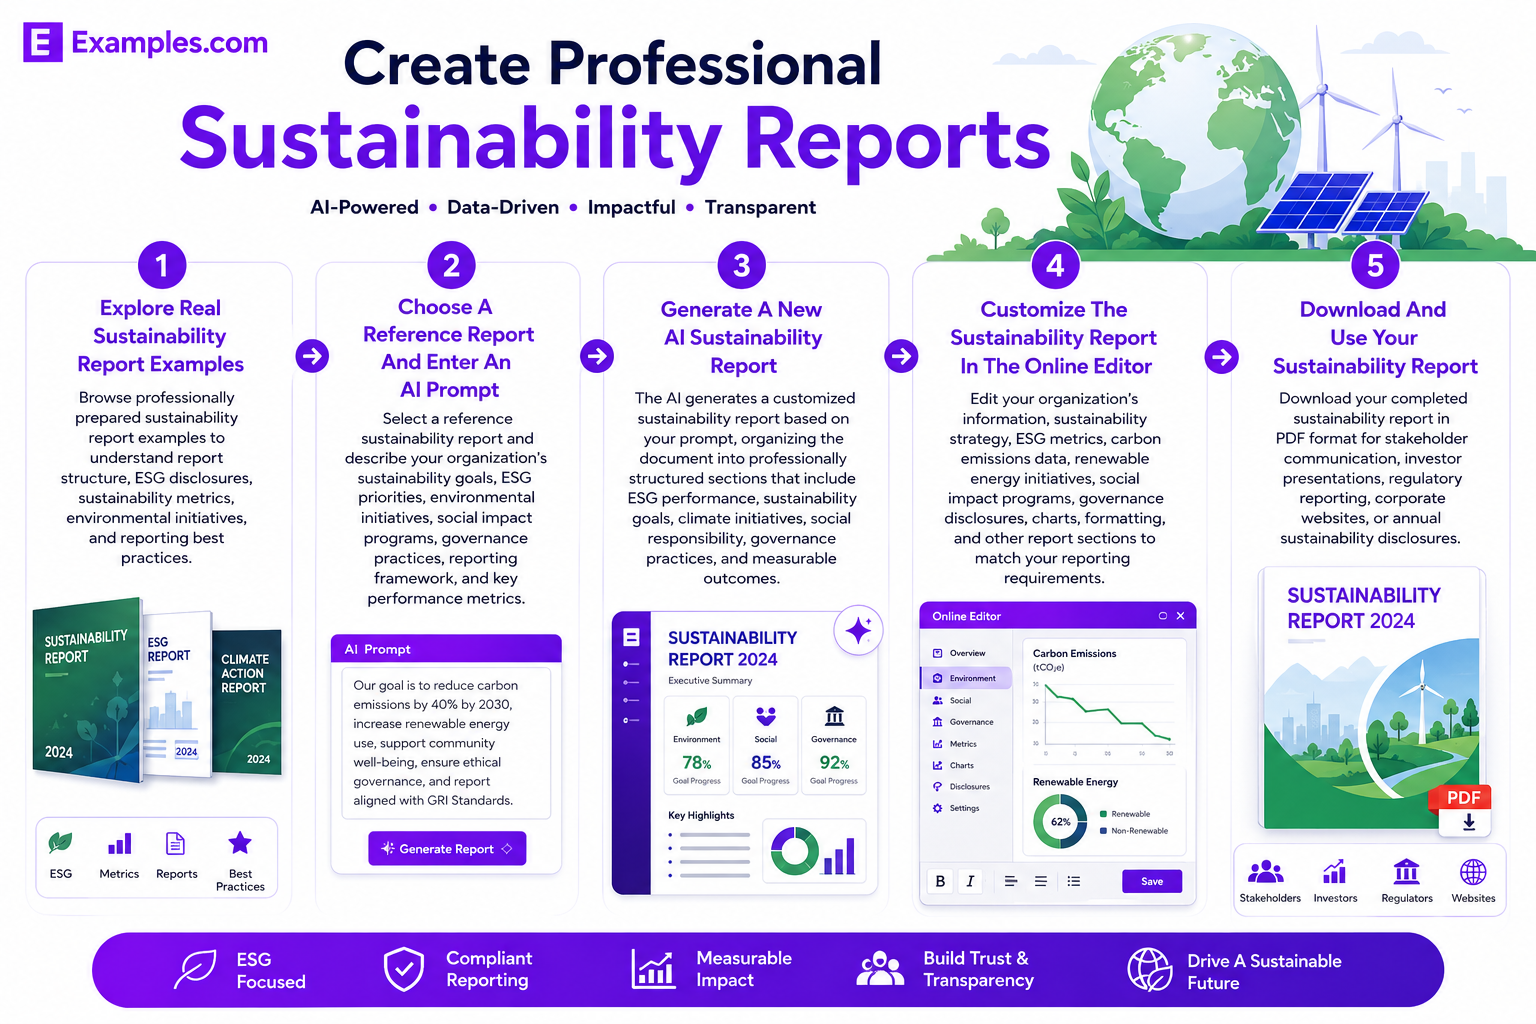
Task: Click the AI sparkle icon on report preview
Action: point(858,630)
